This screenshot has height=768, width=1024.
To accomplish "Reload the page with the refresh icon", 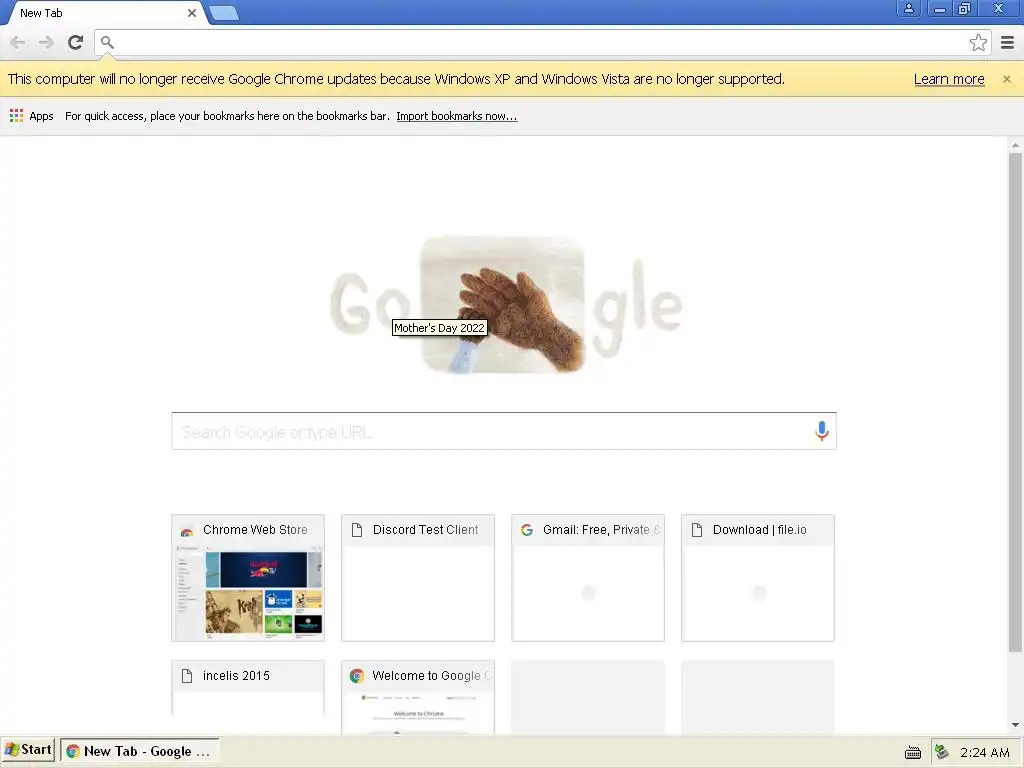I will pos(76,42).
